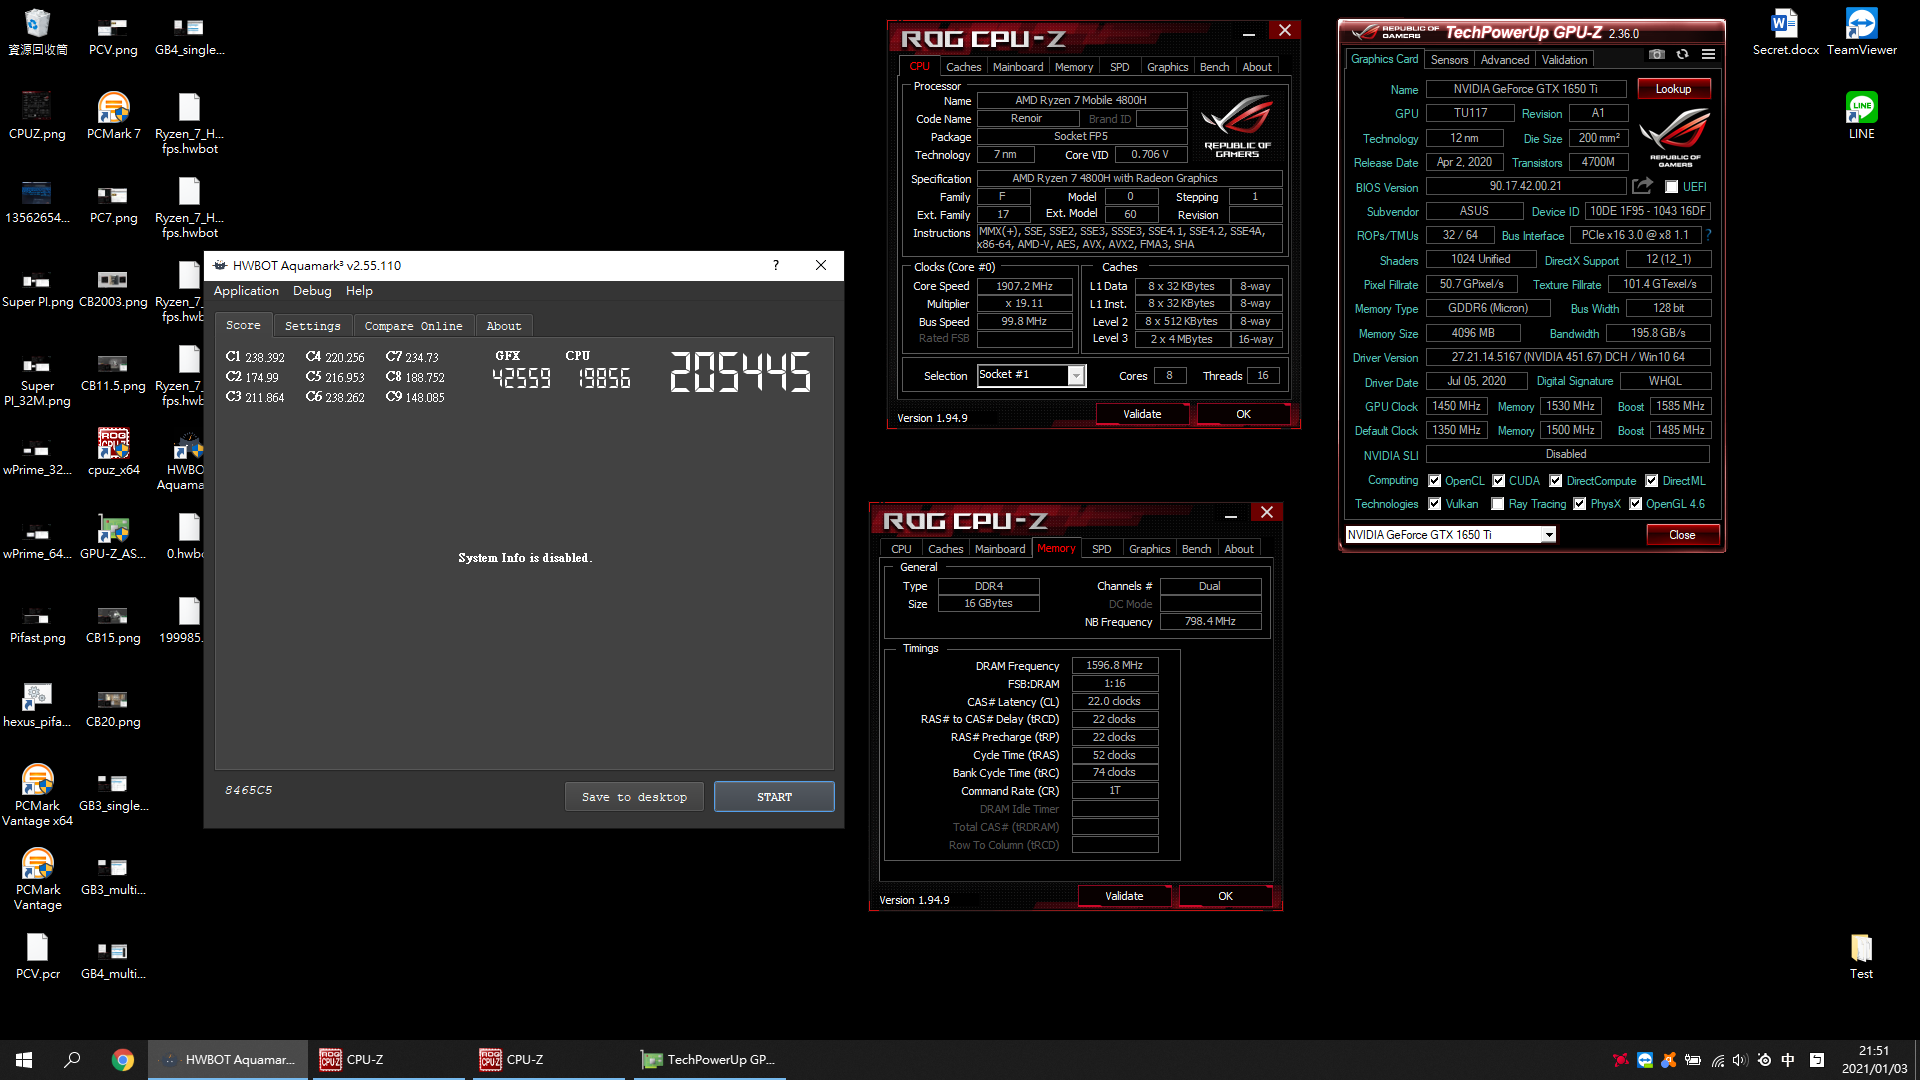Open the Advanced tab in GPU-Z

(x=1504, y=60)
